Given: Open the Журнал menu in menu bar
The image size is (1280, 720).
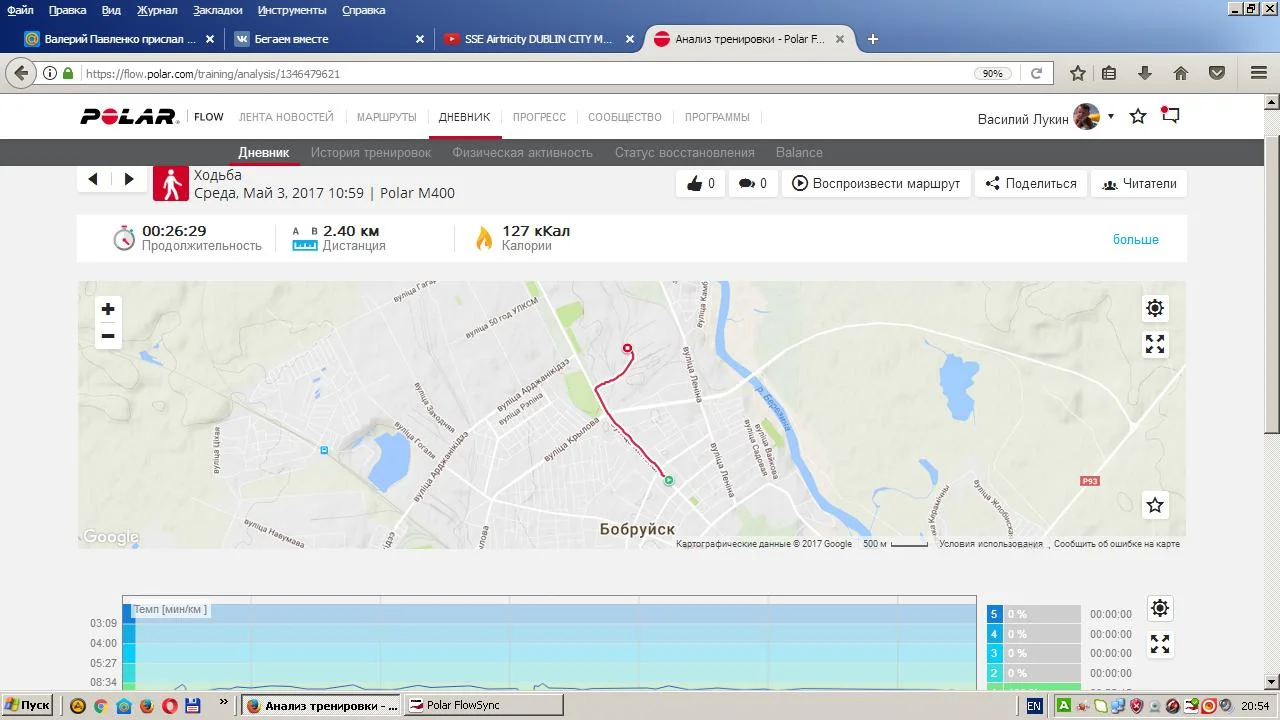Looking at the screenshot, I should 157,10.
